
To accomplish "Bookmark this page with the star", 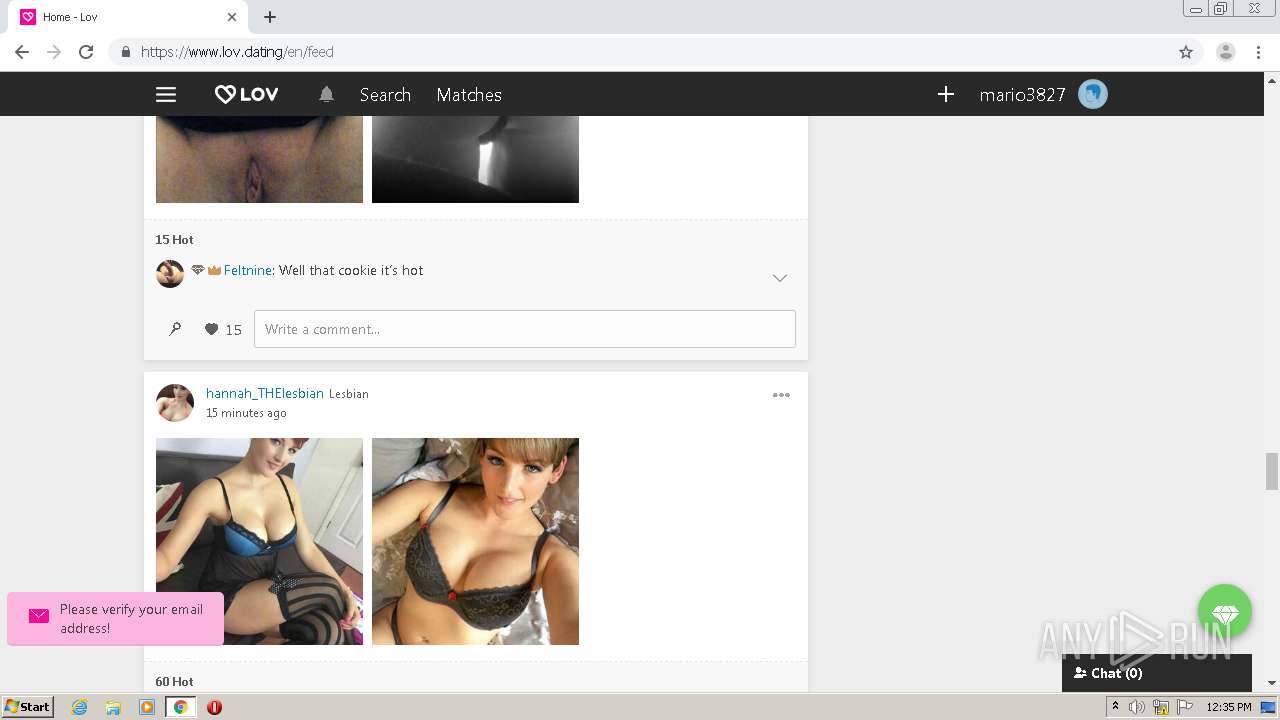I will click(1186, 52).
